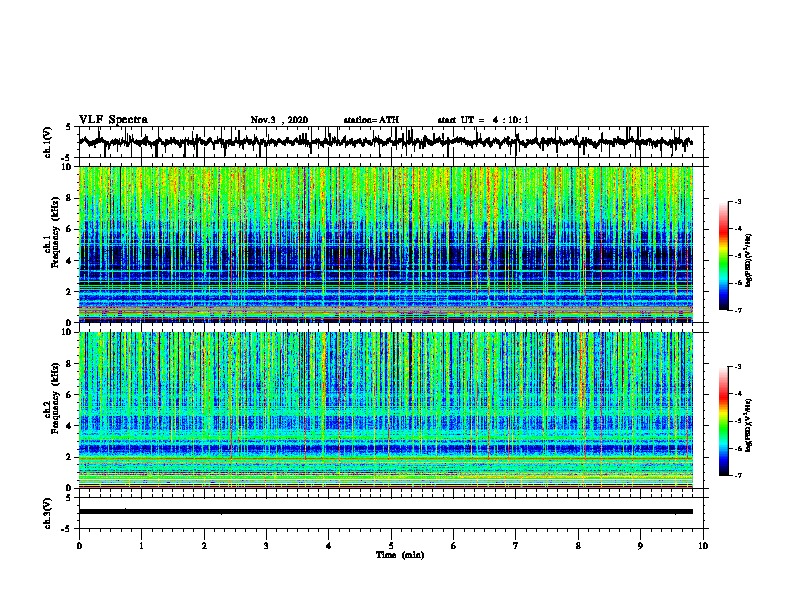
Task: Click the log(PSD) label beside ch.2 colorbar
Action: [x=749, y=425]
